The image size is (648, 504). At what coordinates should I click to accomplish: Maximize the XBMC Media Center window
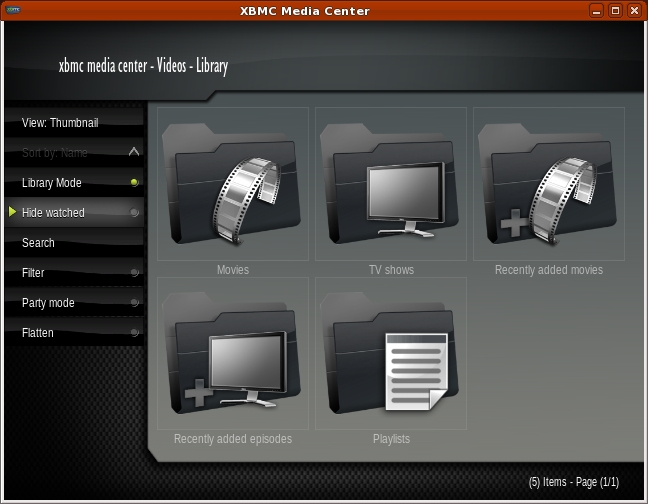(x=615, y=11)
